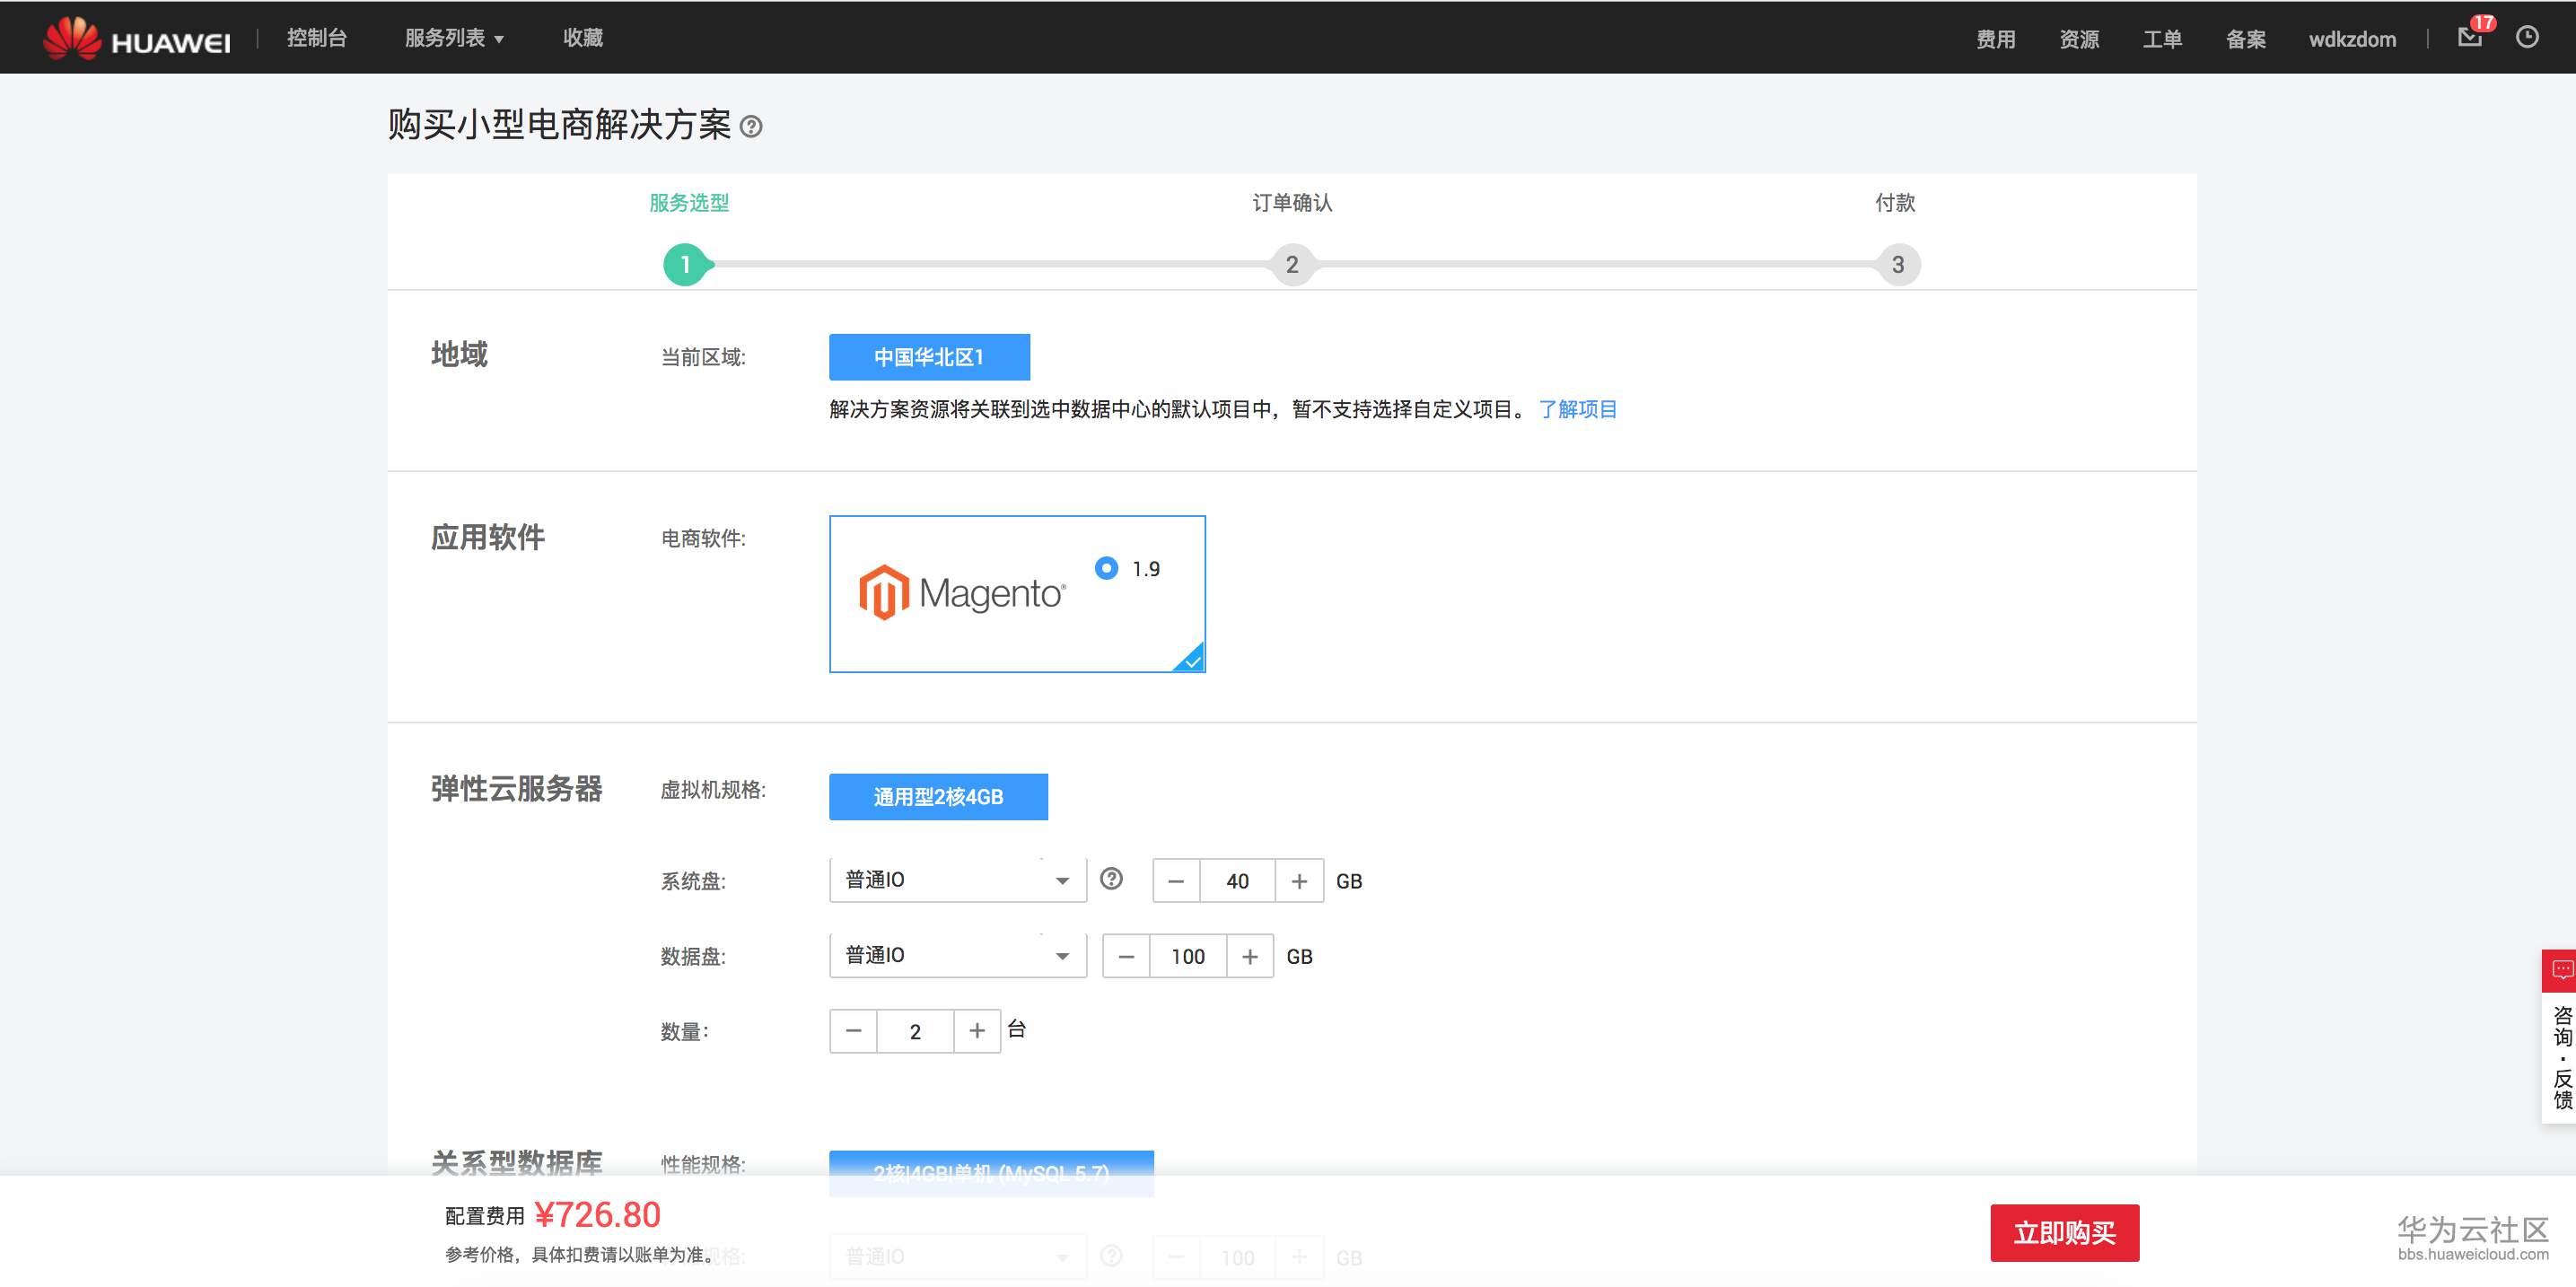Open the messages mail icon with badge
Image resolution: width=2576 pixels, height=1287 pixels.
coord(2469,38)
